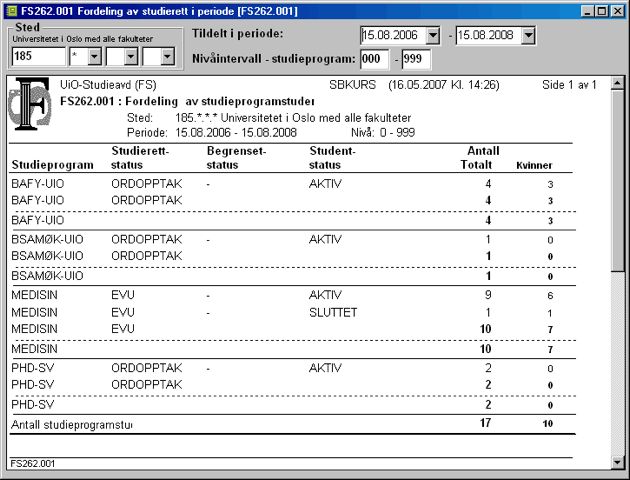Click AKTIV status in MEDISIN EVU row

(325, 295)
